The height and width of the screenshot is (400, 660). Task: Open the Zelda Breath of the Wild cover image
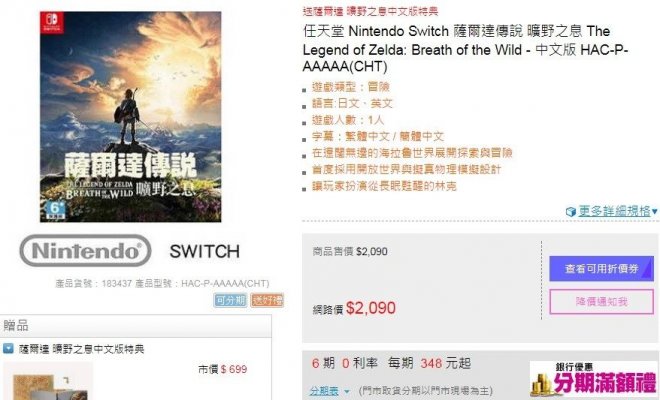(x=130, y=117)
